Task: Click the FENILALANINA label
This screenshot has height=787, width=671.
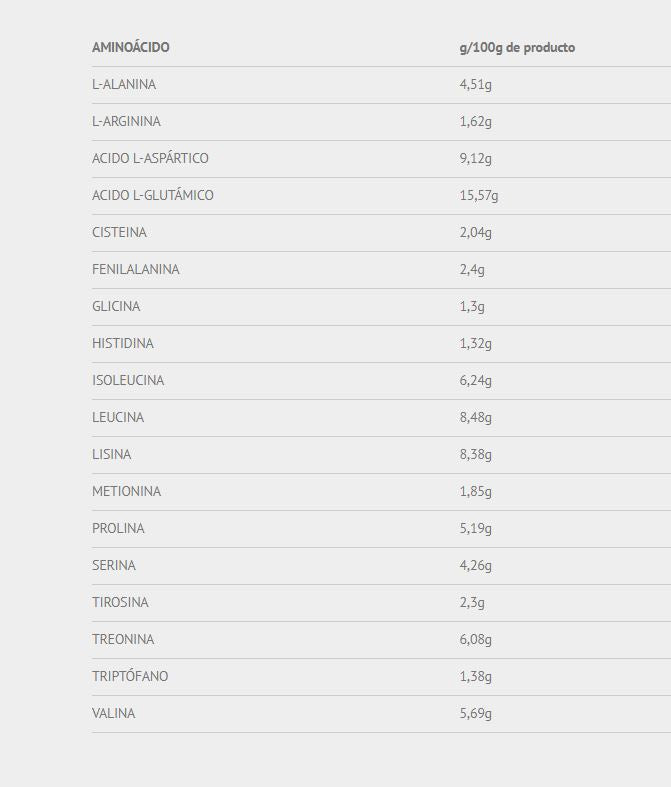Action: (136, 270)
